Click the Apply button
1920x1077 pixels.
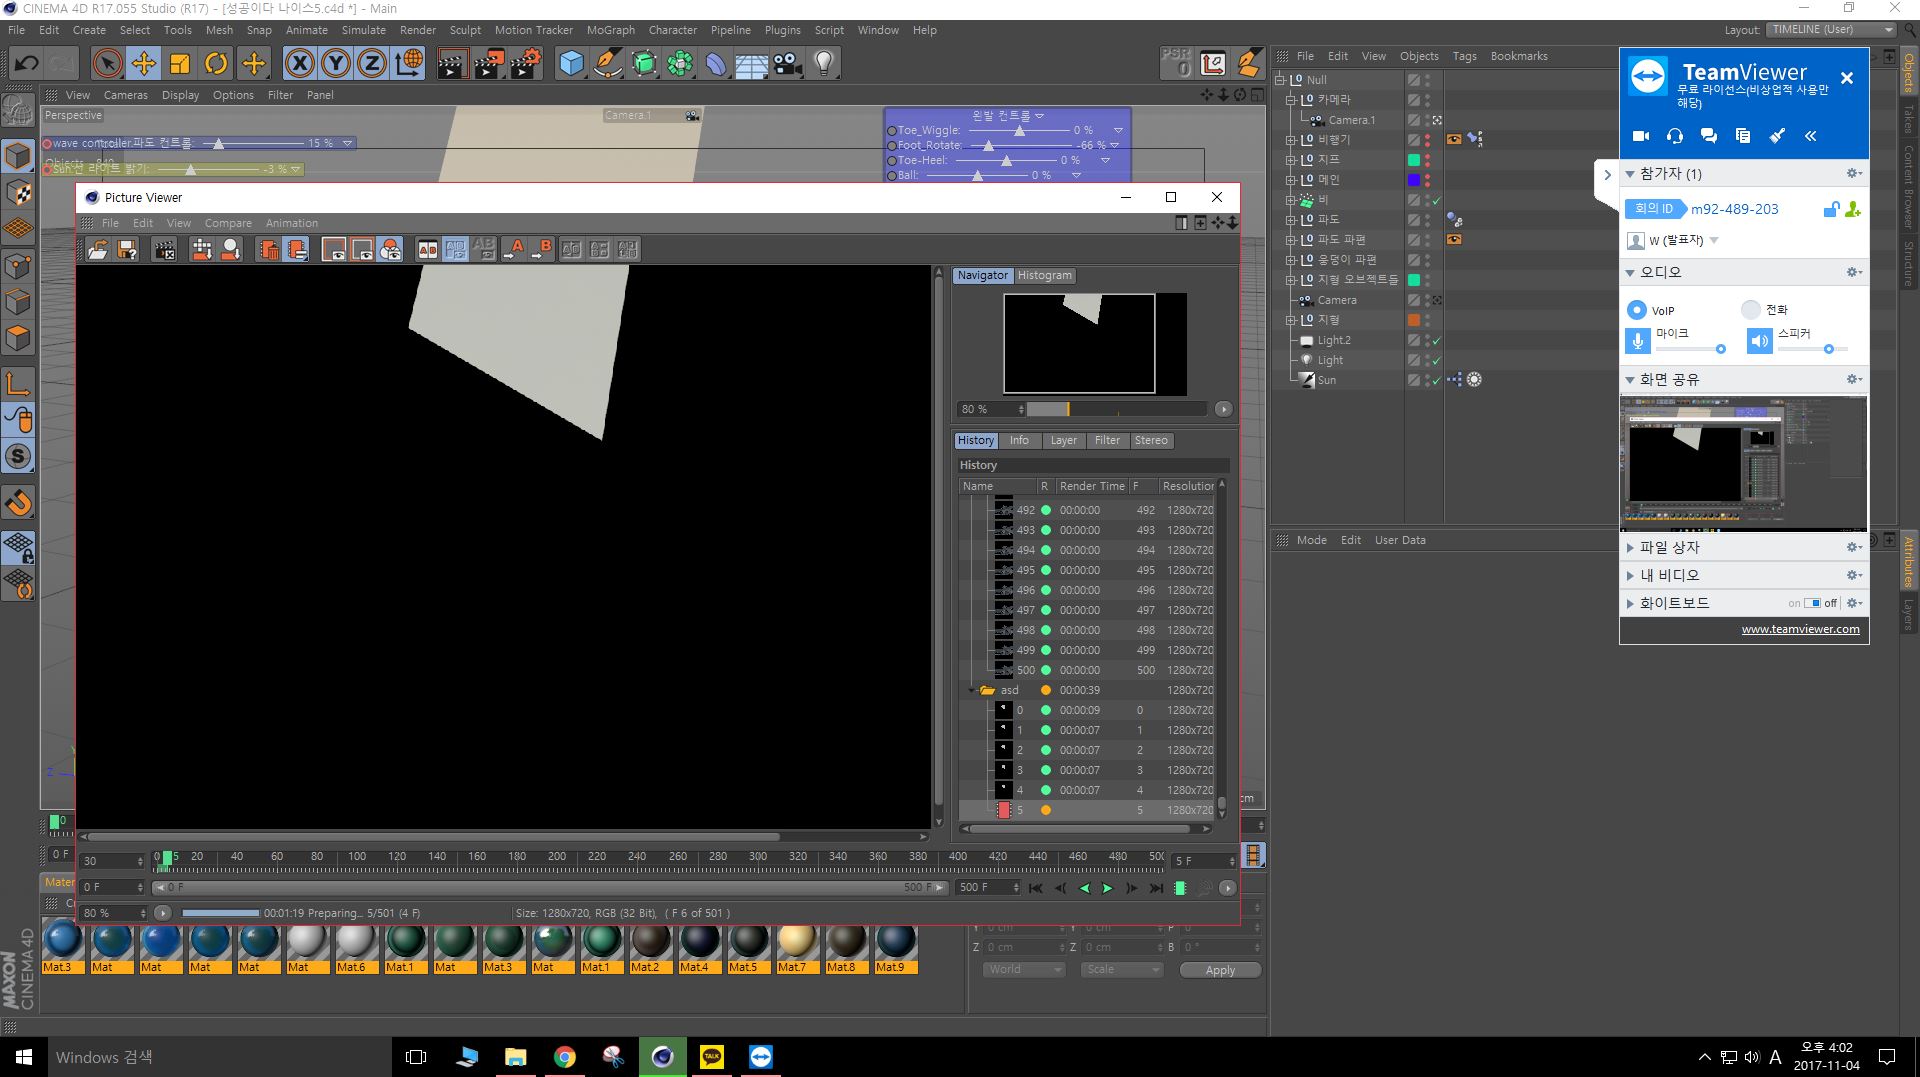(x=1220, y=970)
